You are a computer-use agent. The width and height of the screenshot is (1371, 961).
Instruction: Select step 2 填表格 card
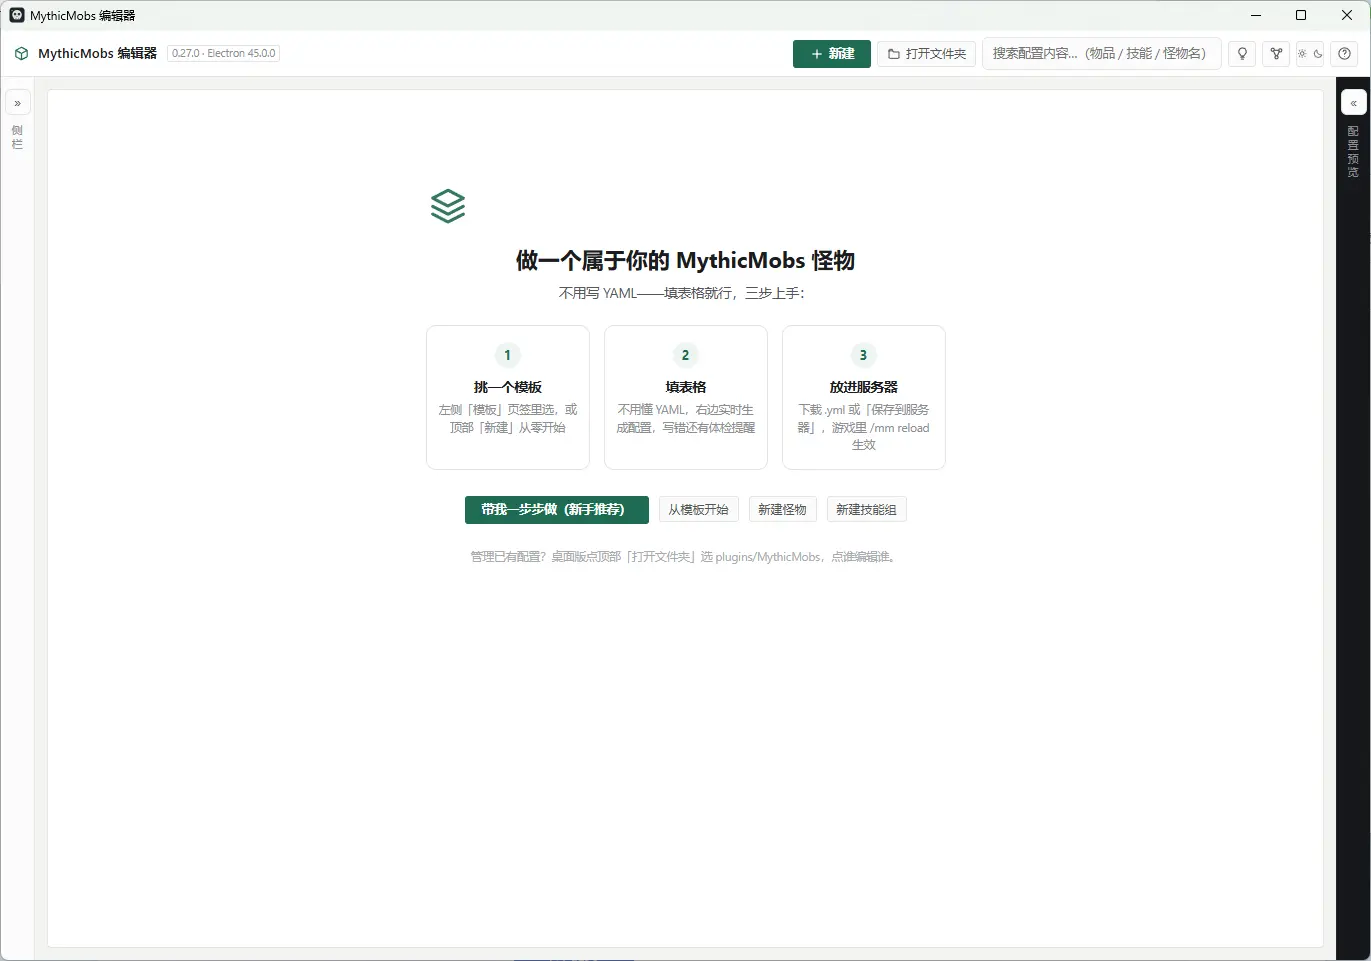[686, 397]
